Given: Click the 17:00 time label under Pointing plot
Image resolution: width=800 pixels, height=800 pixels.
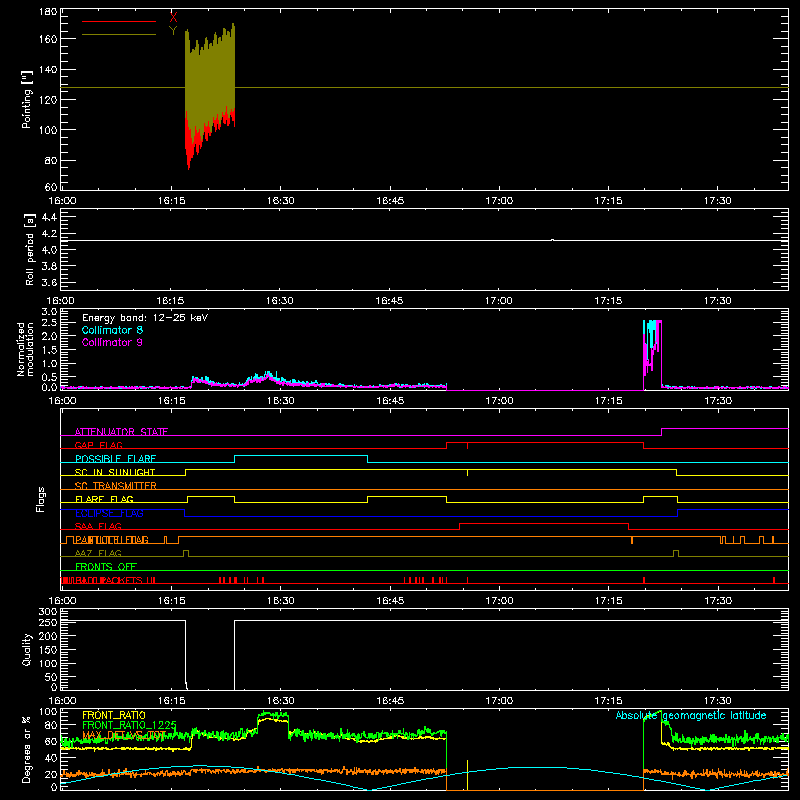Looking at the screenshot, I should pyautogui.click(x=499, y=201).
